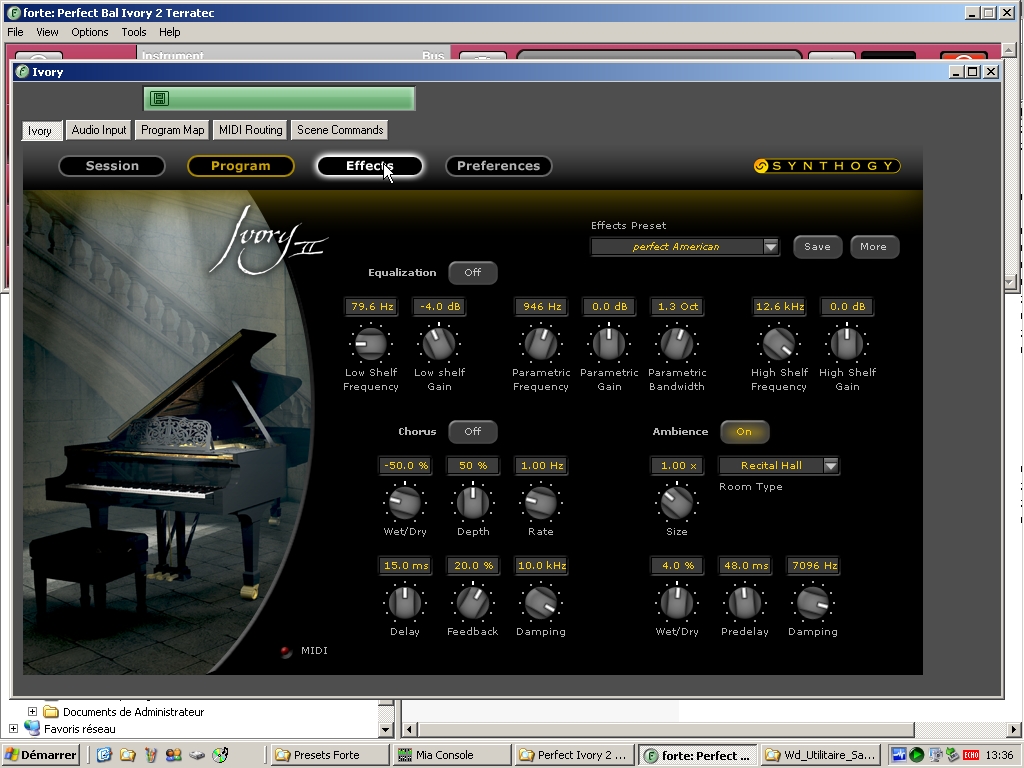Switch to Presets Forte taskbar window
Screen dimensions: 1024x768
click(x=329, y=755)
